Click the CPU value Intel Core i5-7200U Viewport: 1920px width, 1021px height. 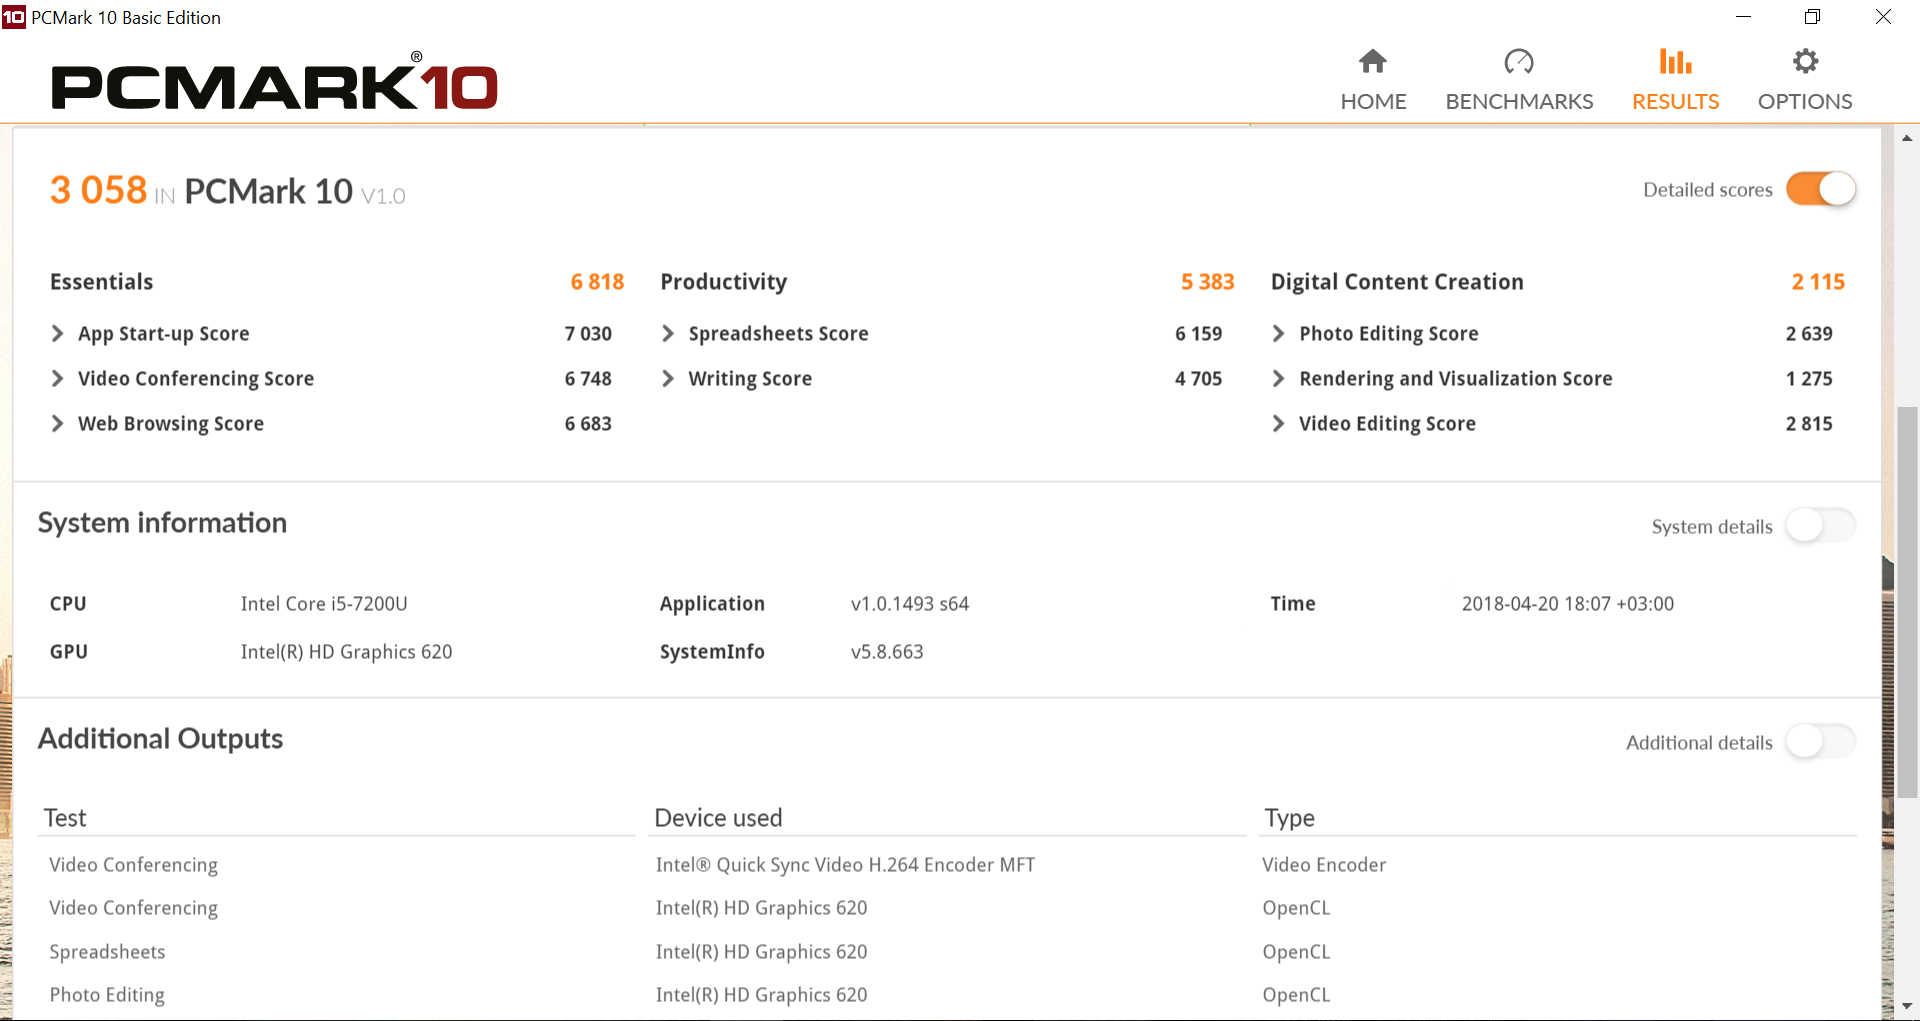(x=324, y=604)
